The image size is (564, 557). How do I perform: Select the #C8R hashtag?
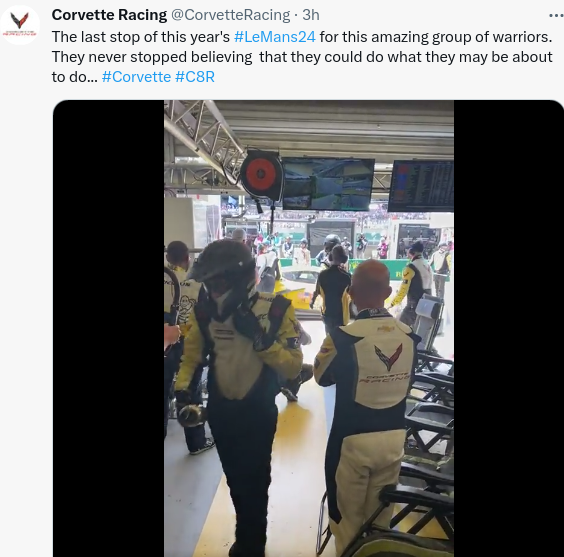[195, 77]
